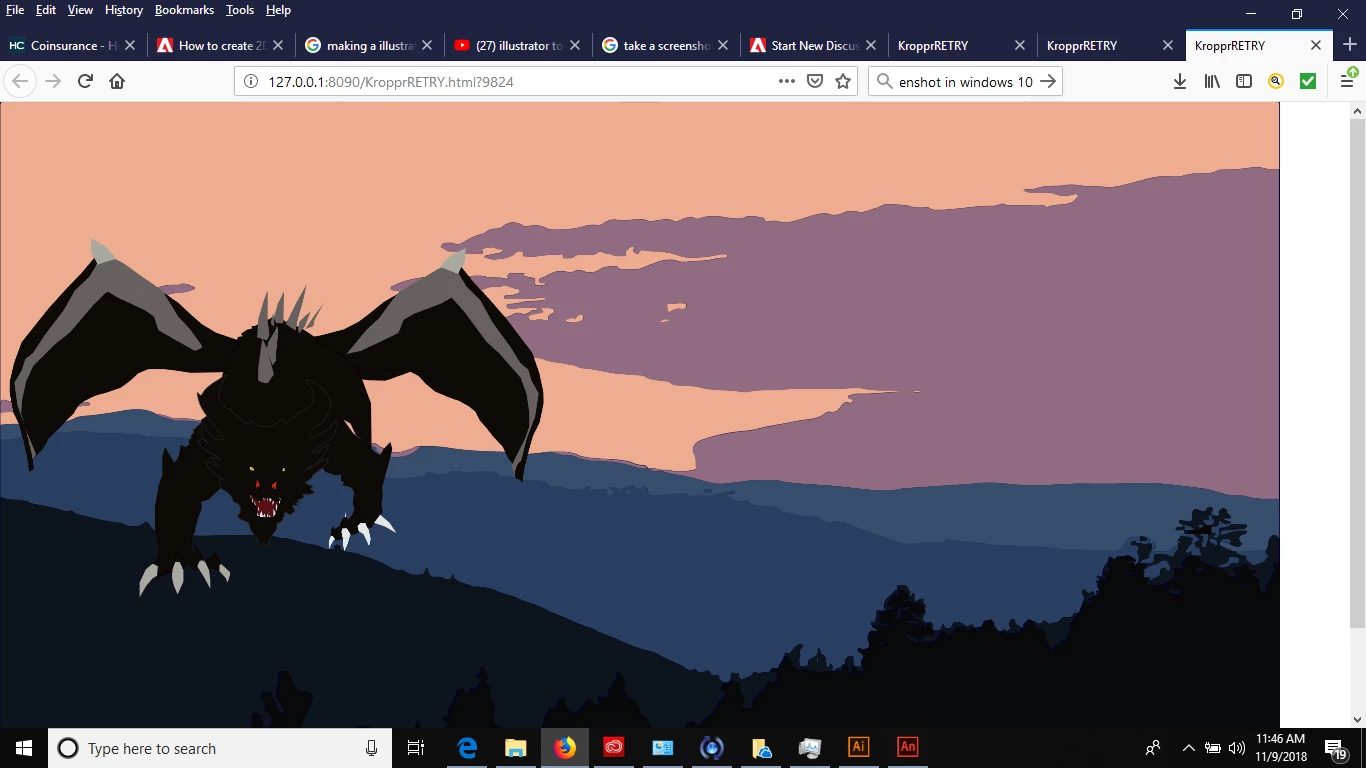The image size is (1366, 768).
Task: Open the Library bookmarks panel
Action: click(1212, 81)
